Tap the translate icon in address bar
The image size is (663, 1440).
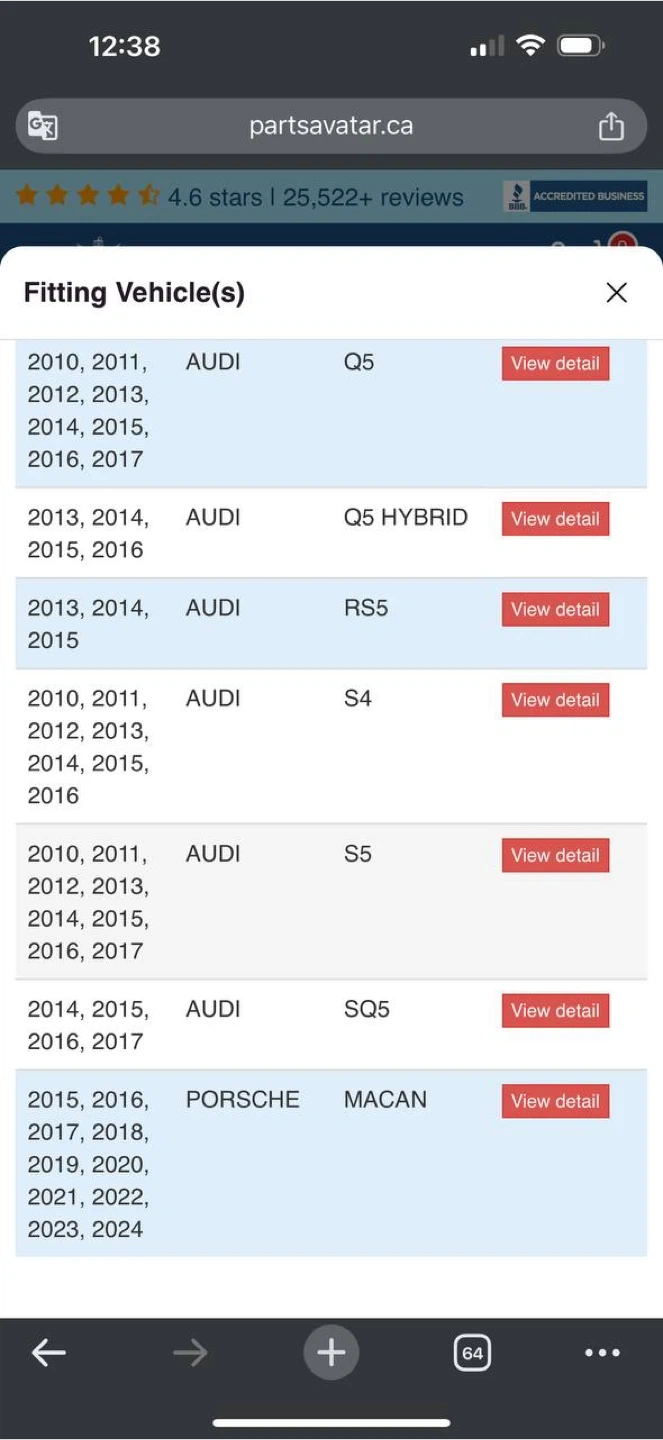(43, 126)
